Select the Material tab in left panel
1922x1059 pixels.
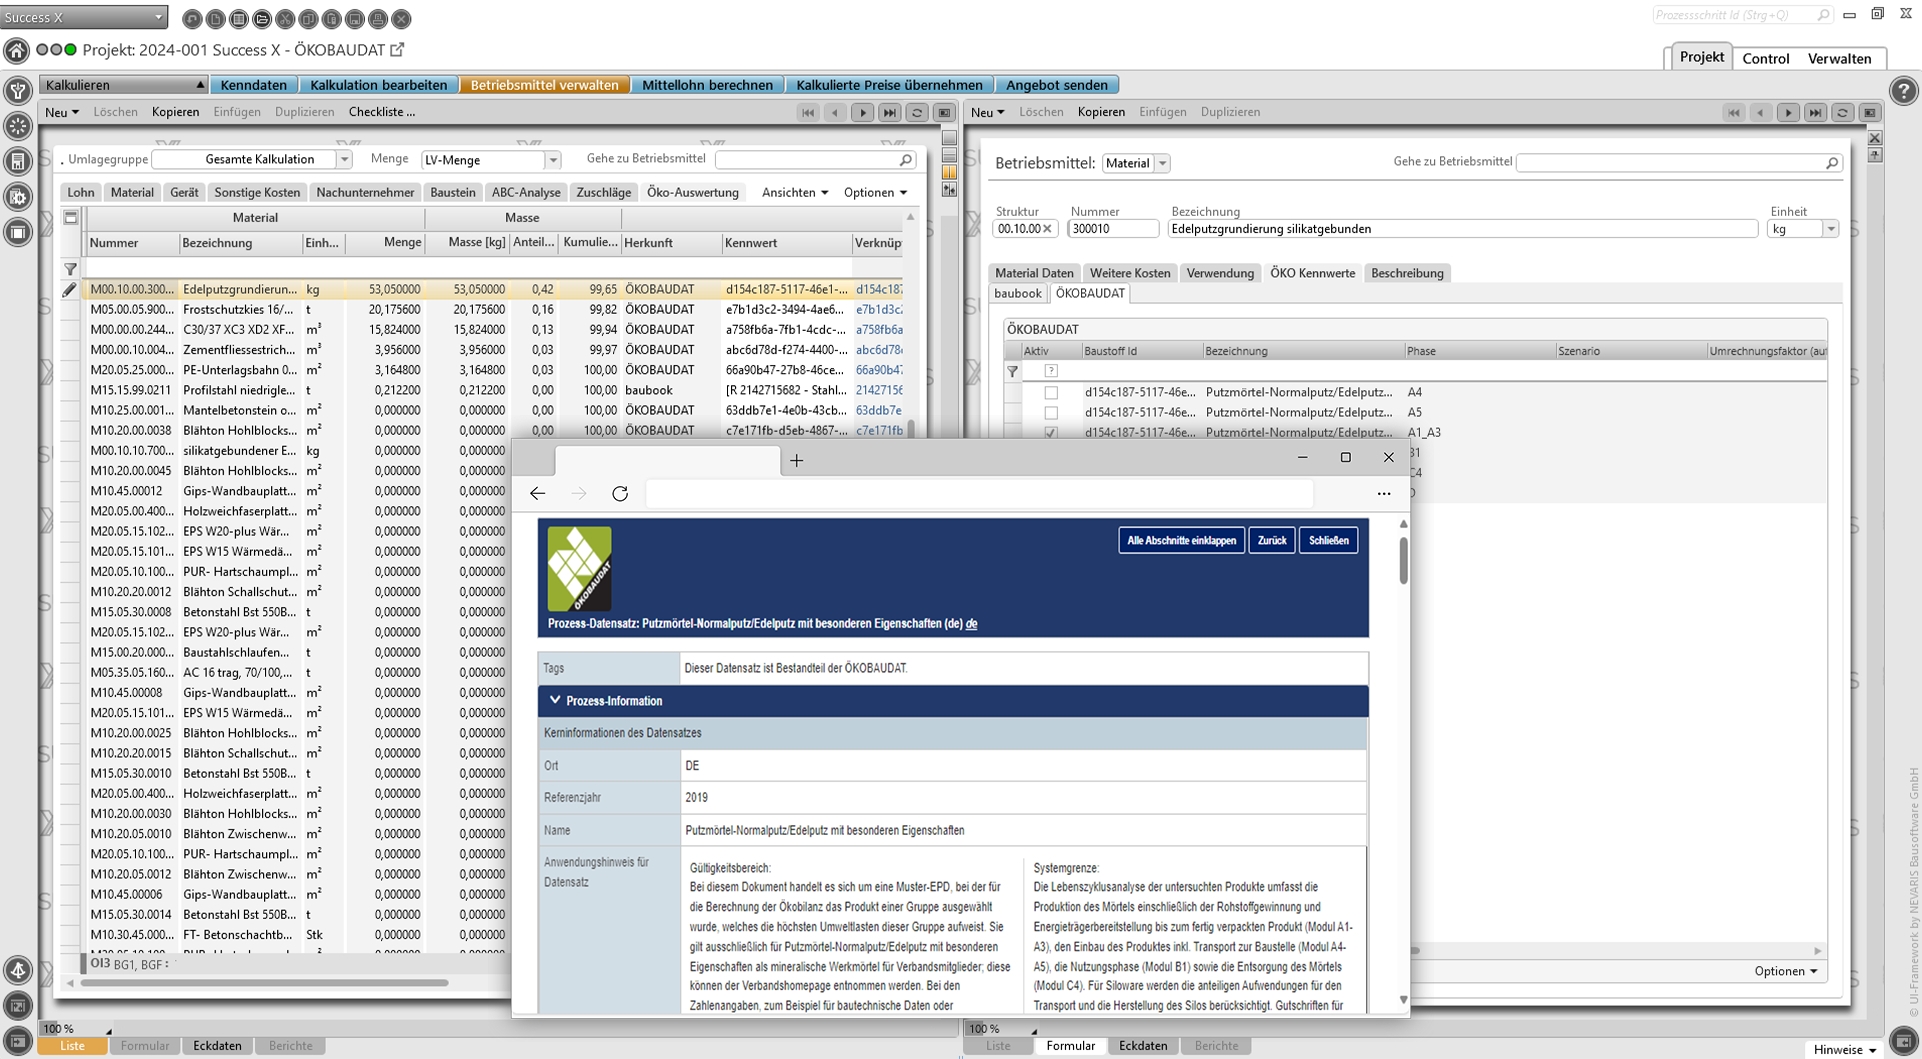click(132, 192)
